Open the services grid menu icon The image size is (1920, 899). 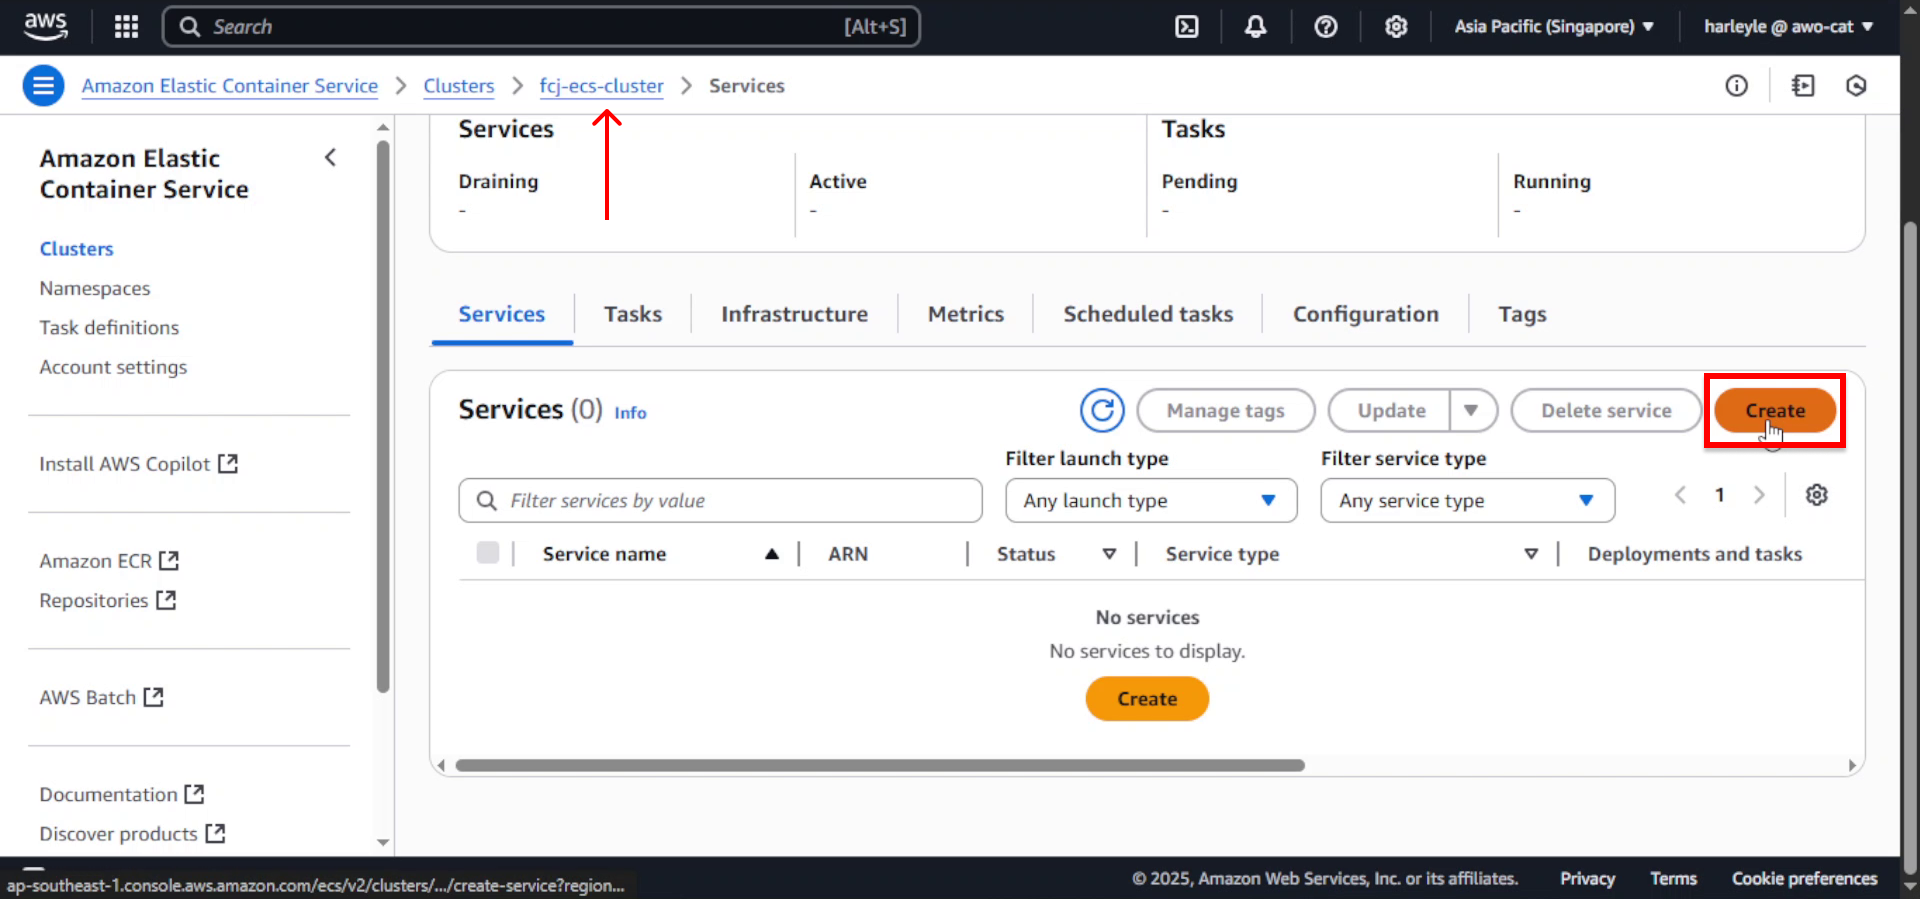(x=126, y=27)
